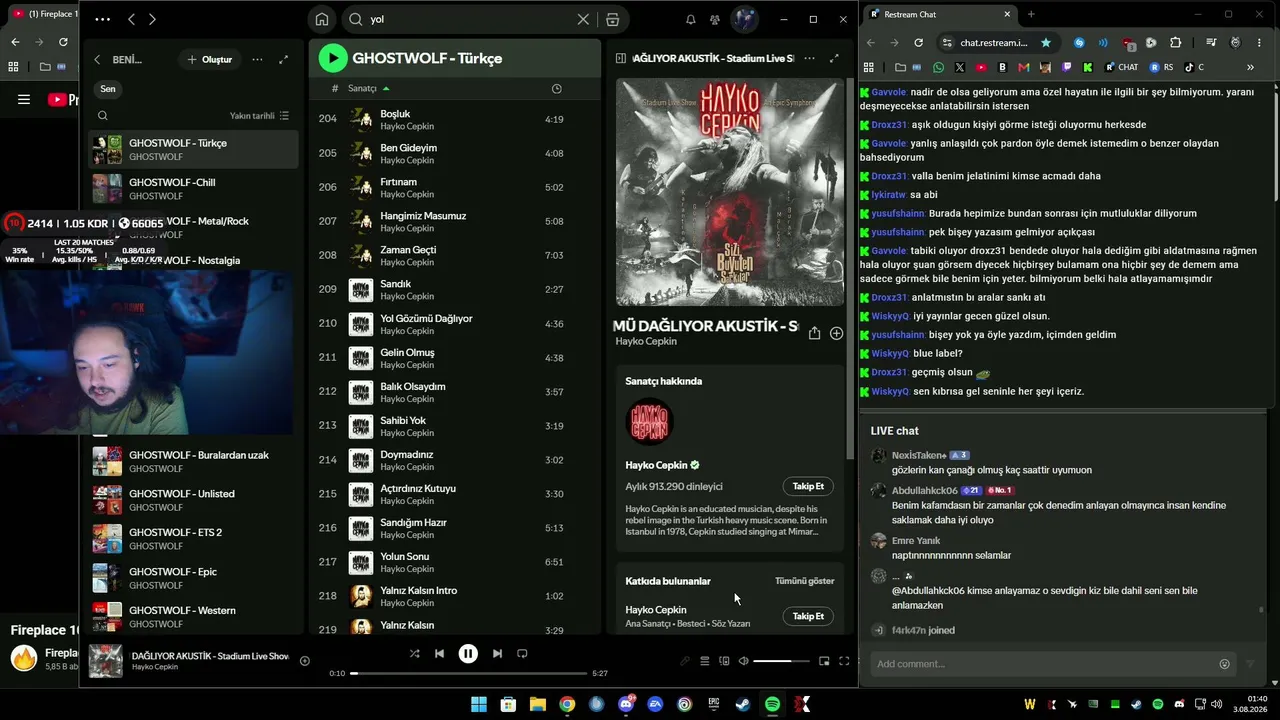Open Spotify notifications bell

pyautogui.click(x=690, y=19)
